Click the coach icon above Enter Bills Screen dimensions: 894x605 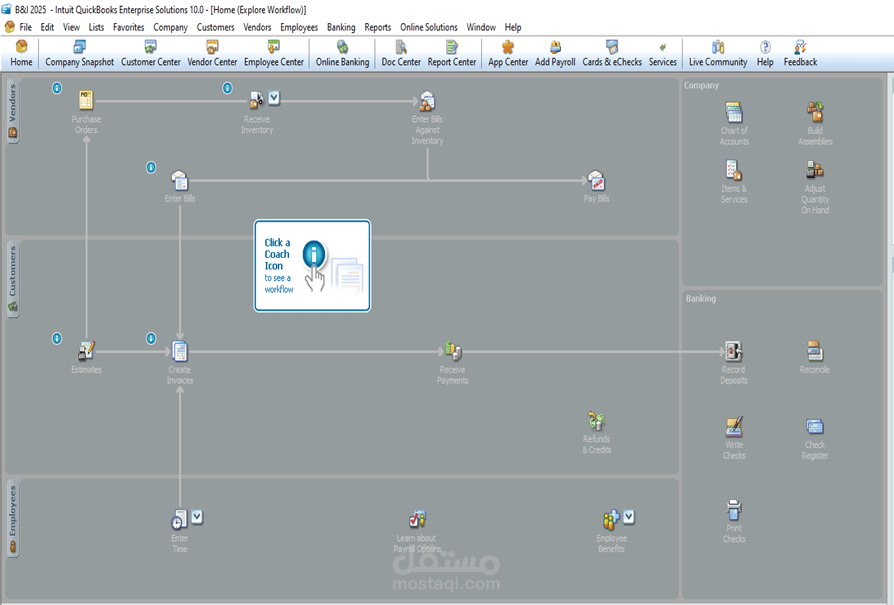pos(151,168)
